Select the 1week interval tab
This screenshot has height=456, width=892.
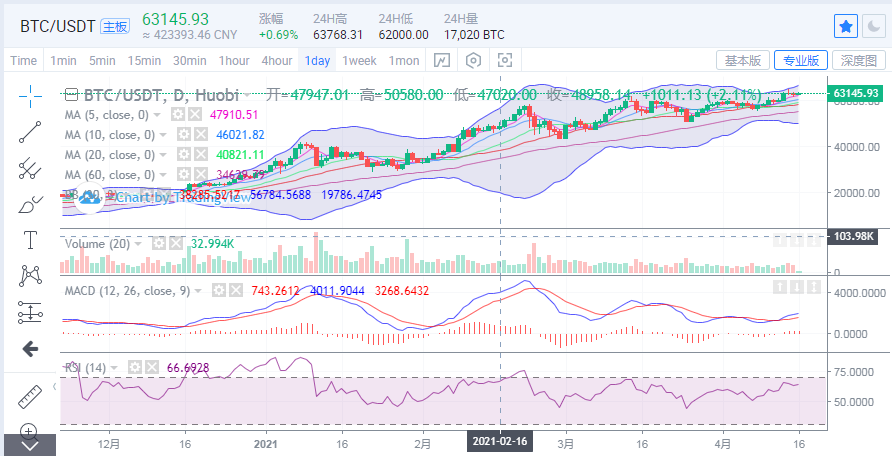[x=359, y=61]
